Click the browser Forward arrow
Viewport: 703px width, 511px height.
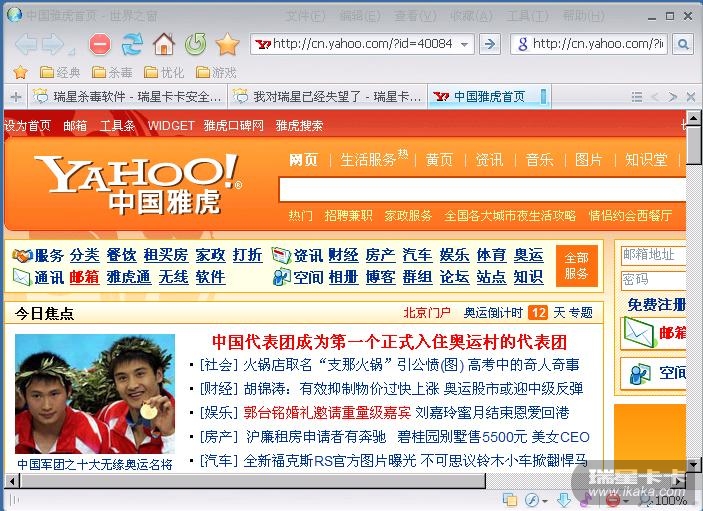[53, 44]
